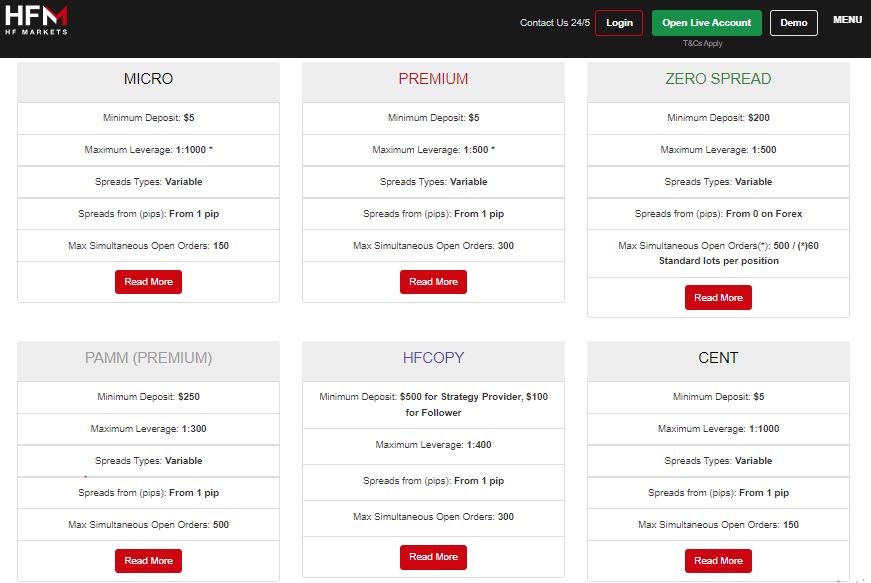This screenshot has height=583, width=871.
Task: Click Zero Spread Minimum Deposit $200 row
Action: point(718,118)
